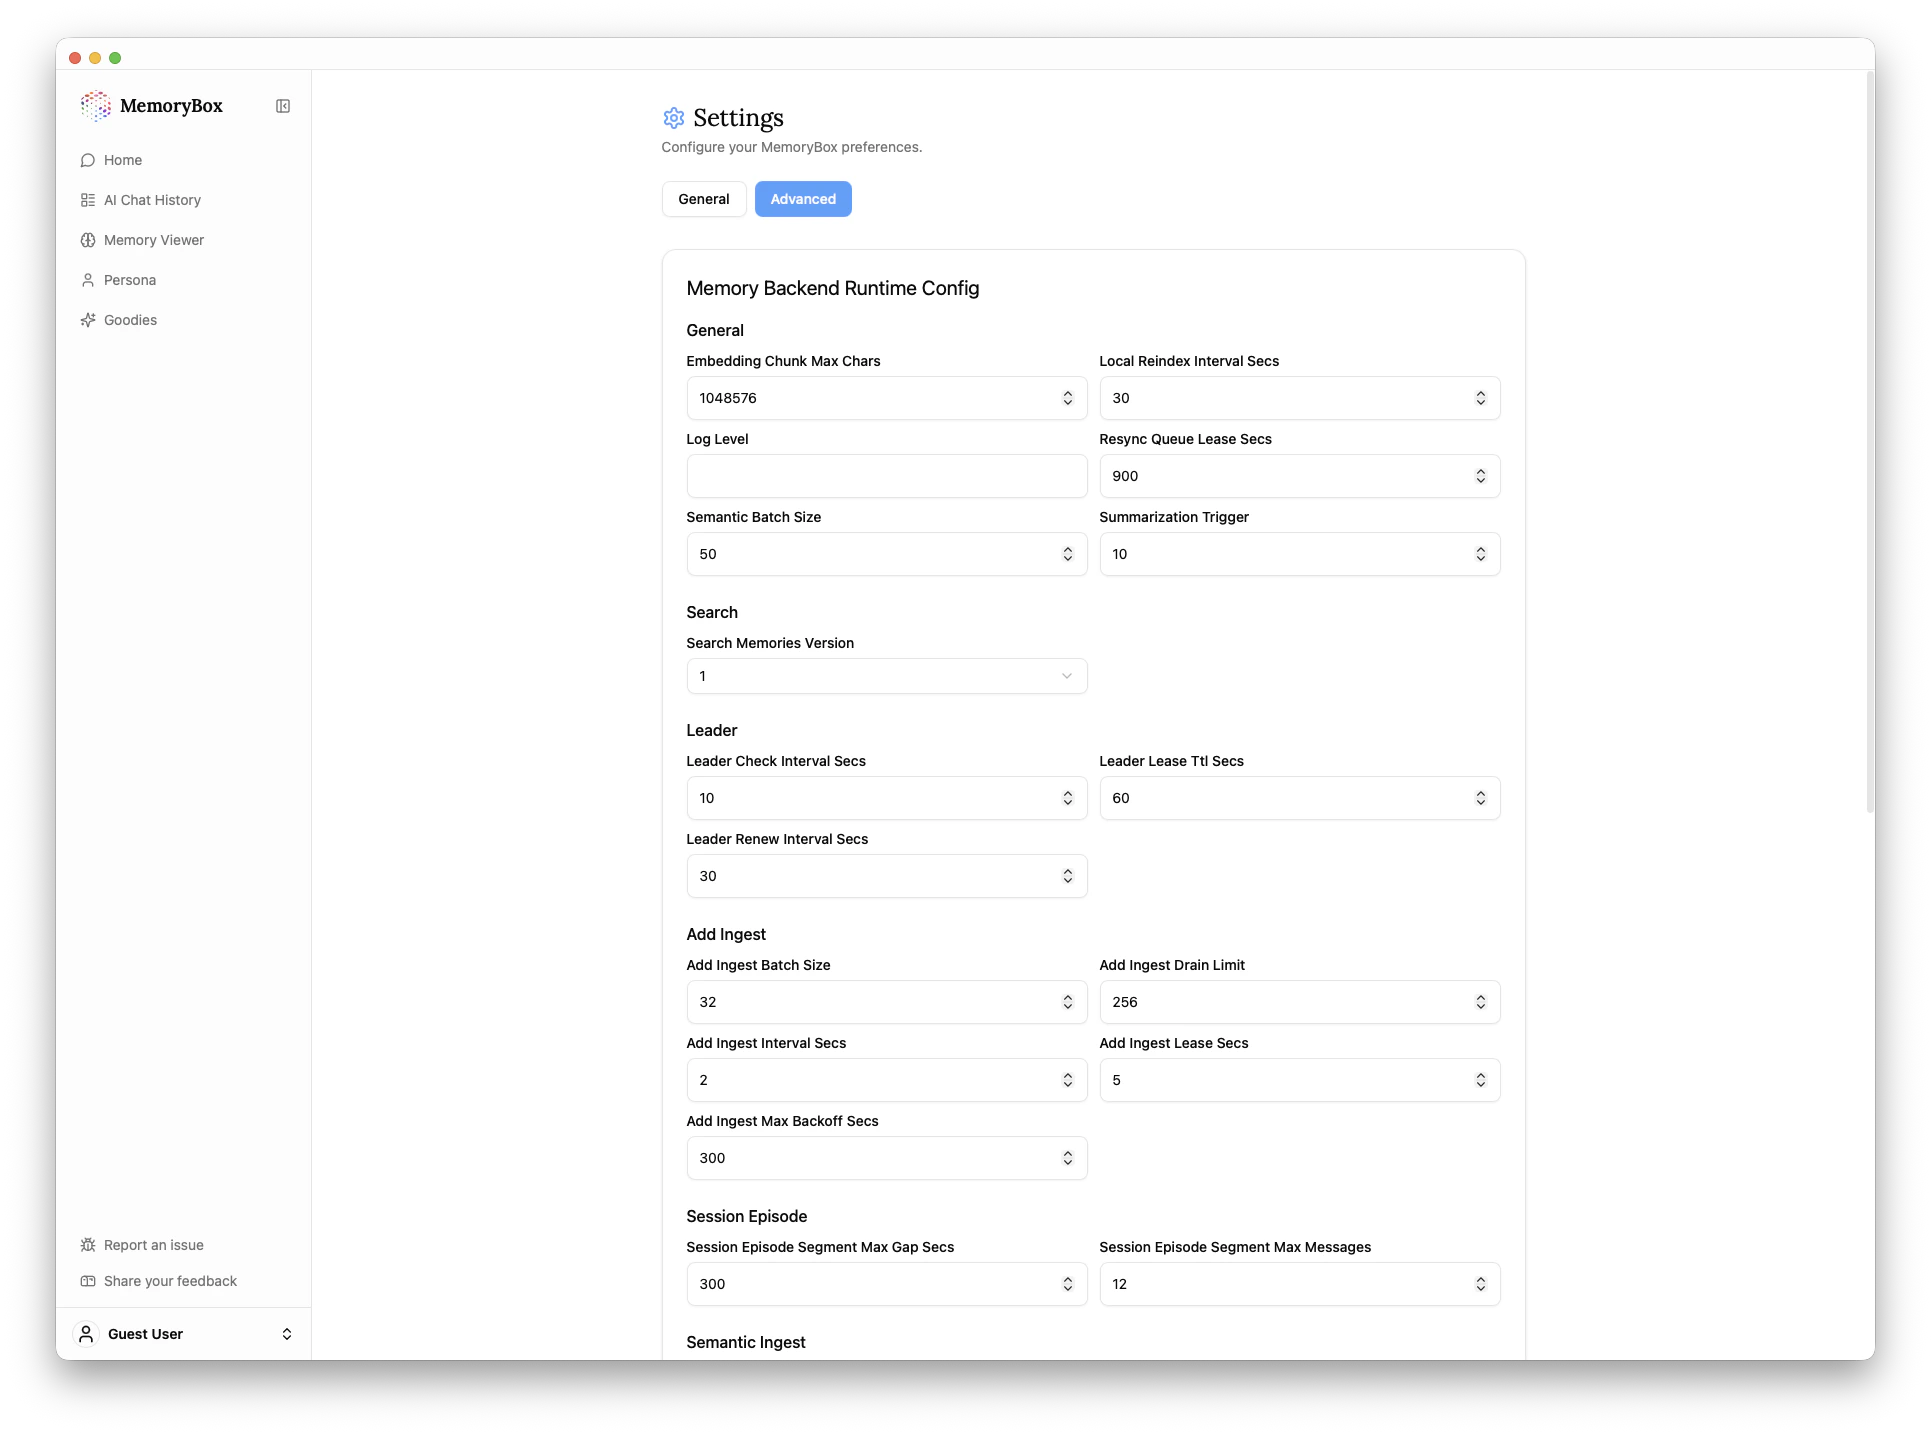This screenshot has width=1931, height=1434.
Task: Click the empty Log Level input field
Action: [x=886, y=476]
